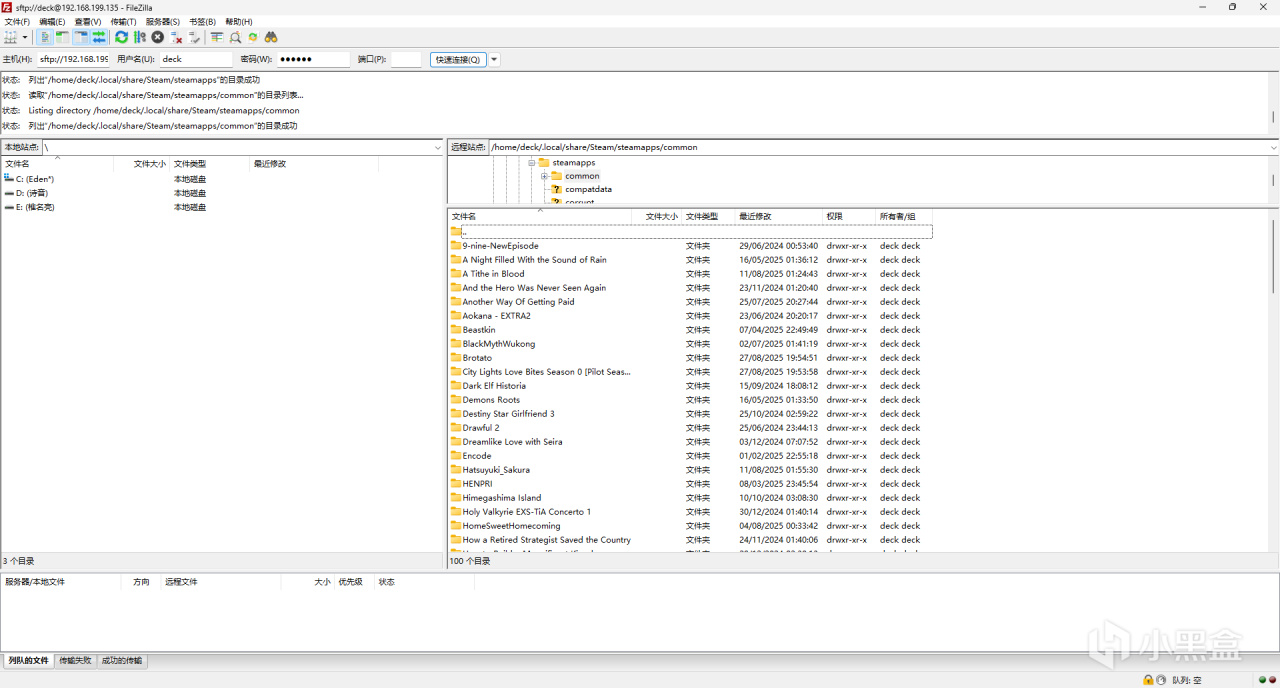Select the Drawful 2 folder row
The height and width of the screenshot is (688, 1280).
point(690,427)
